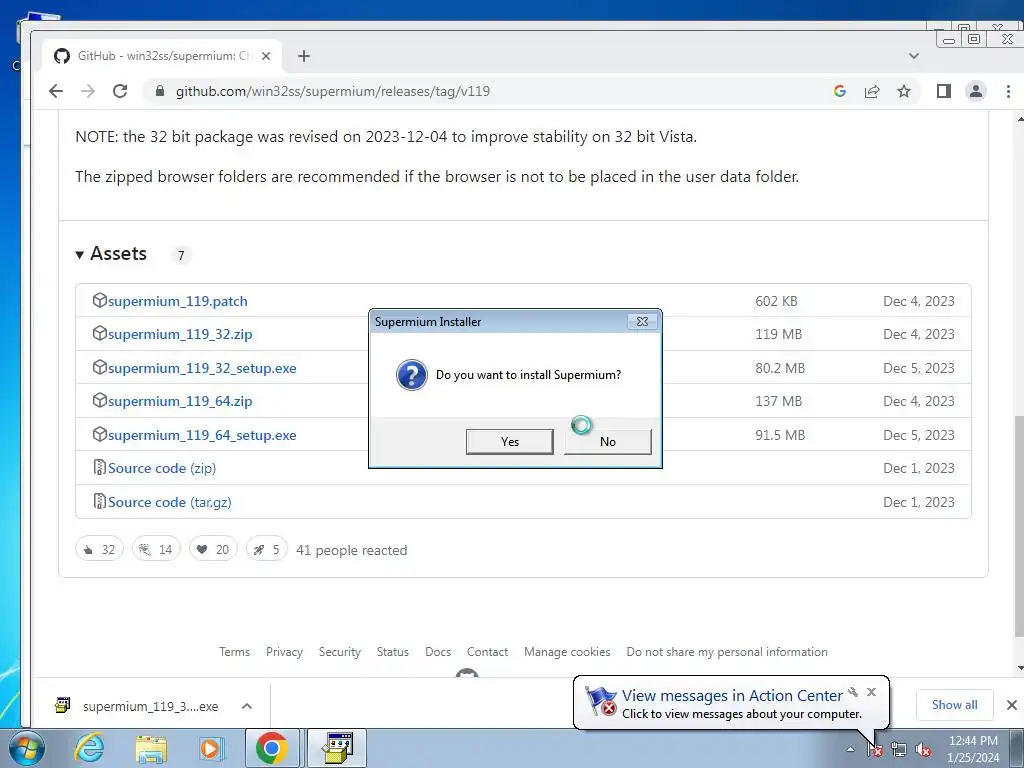Image resolution: width=1024 pixels, height=768 pixels.
Task: Download supermium_119_32.zip
Action: (x=180, y=334)
